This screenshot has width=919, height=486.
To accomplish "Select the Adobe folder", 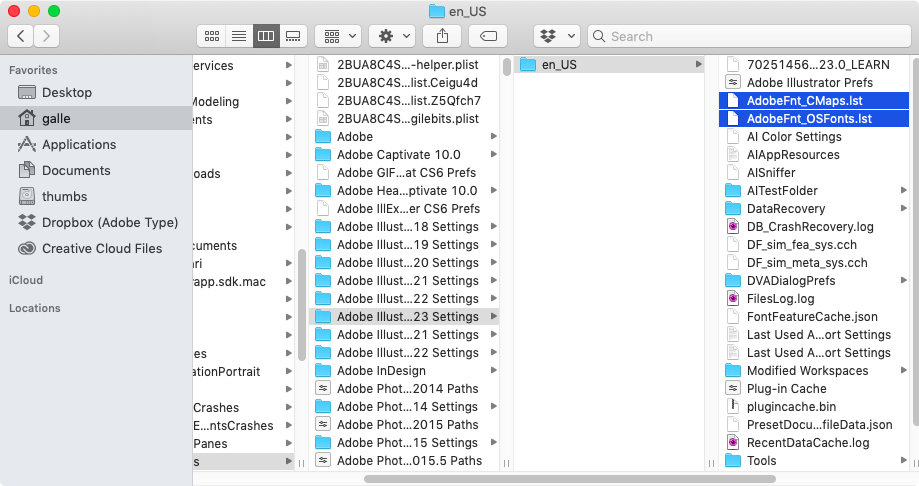I will click(x=404, y=137).
